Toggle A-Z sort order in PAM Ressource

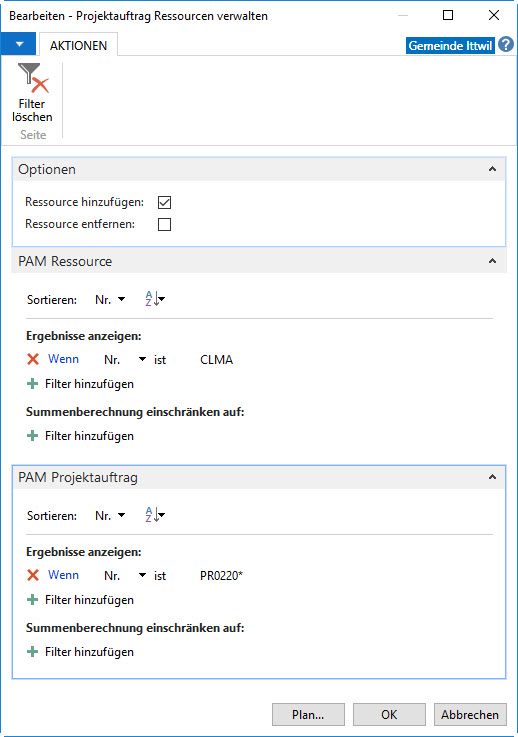[x=155, y=299]
